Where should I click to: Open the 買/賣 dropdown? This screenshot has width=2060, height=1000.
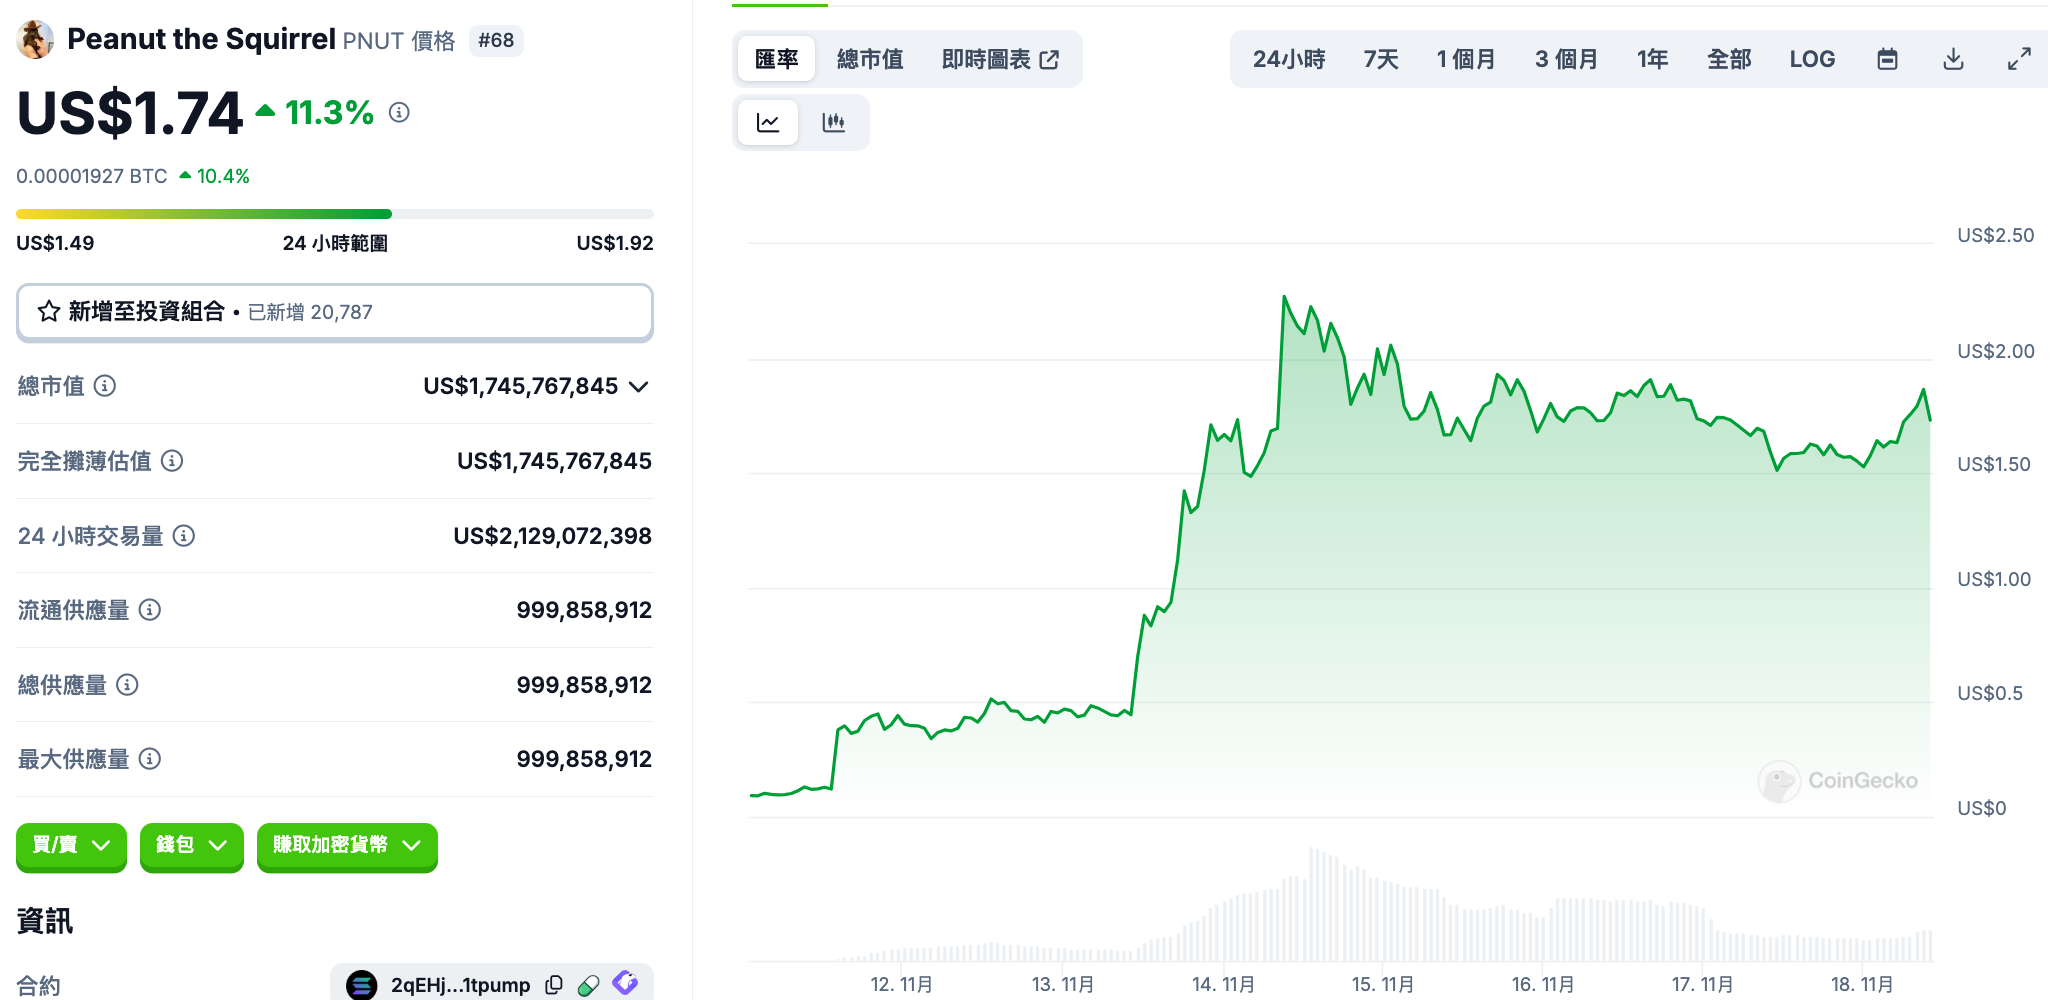click(x=71, y=846)
